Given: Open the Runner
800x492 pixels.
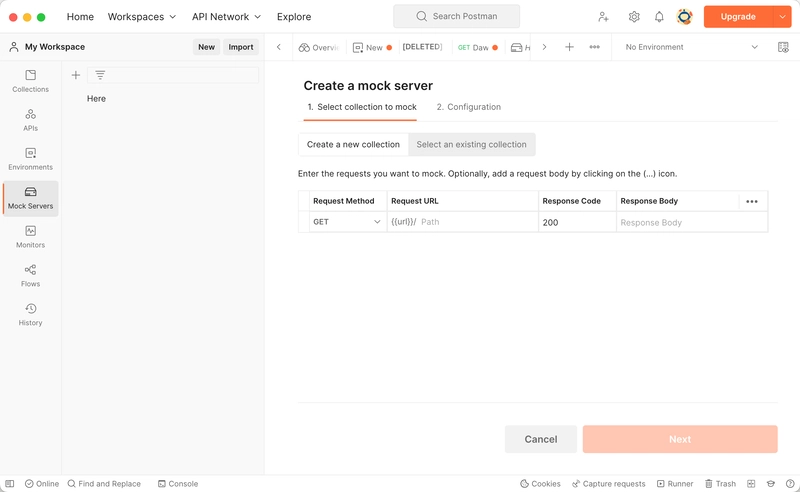Looking at the screenshot, I should click(675, 484).
